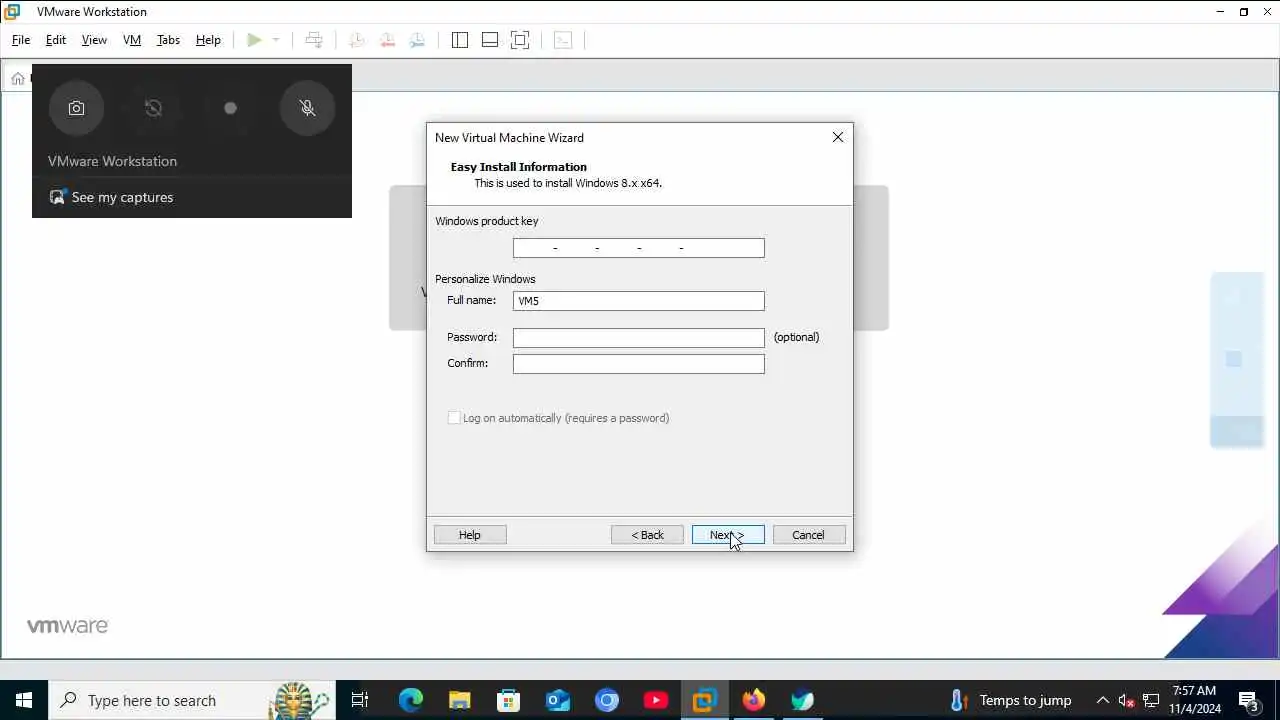Click Take a snapshot toolbar icon
Viewport: 1280px width, 720px height.
point(357,40)
